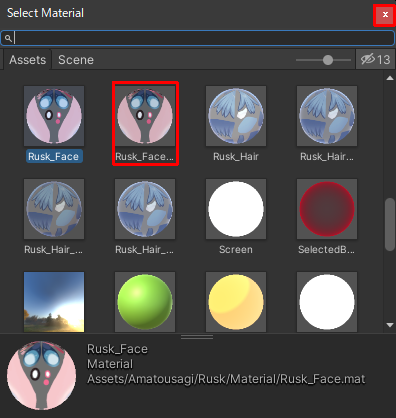This screenshot has width=396, height=418.
Task: Click the Assets/Amatousagi/Rusk/Material/Rusk_Face.mat path text
Action: 226,379
